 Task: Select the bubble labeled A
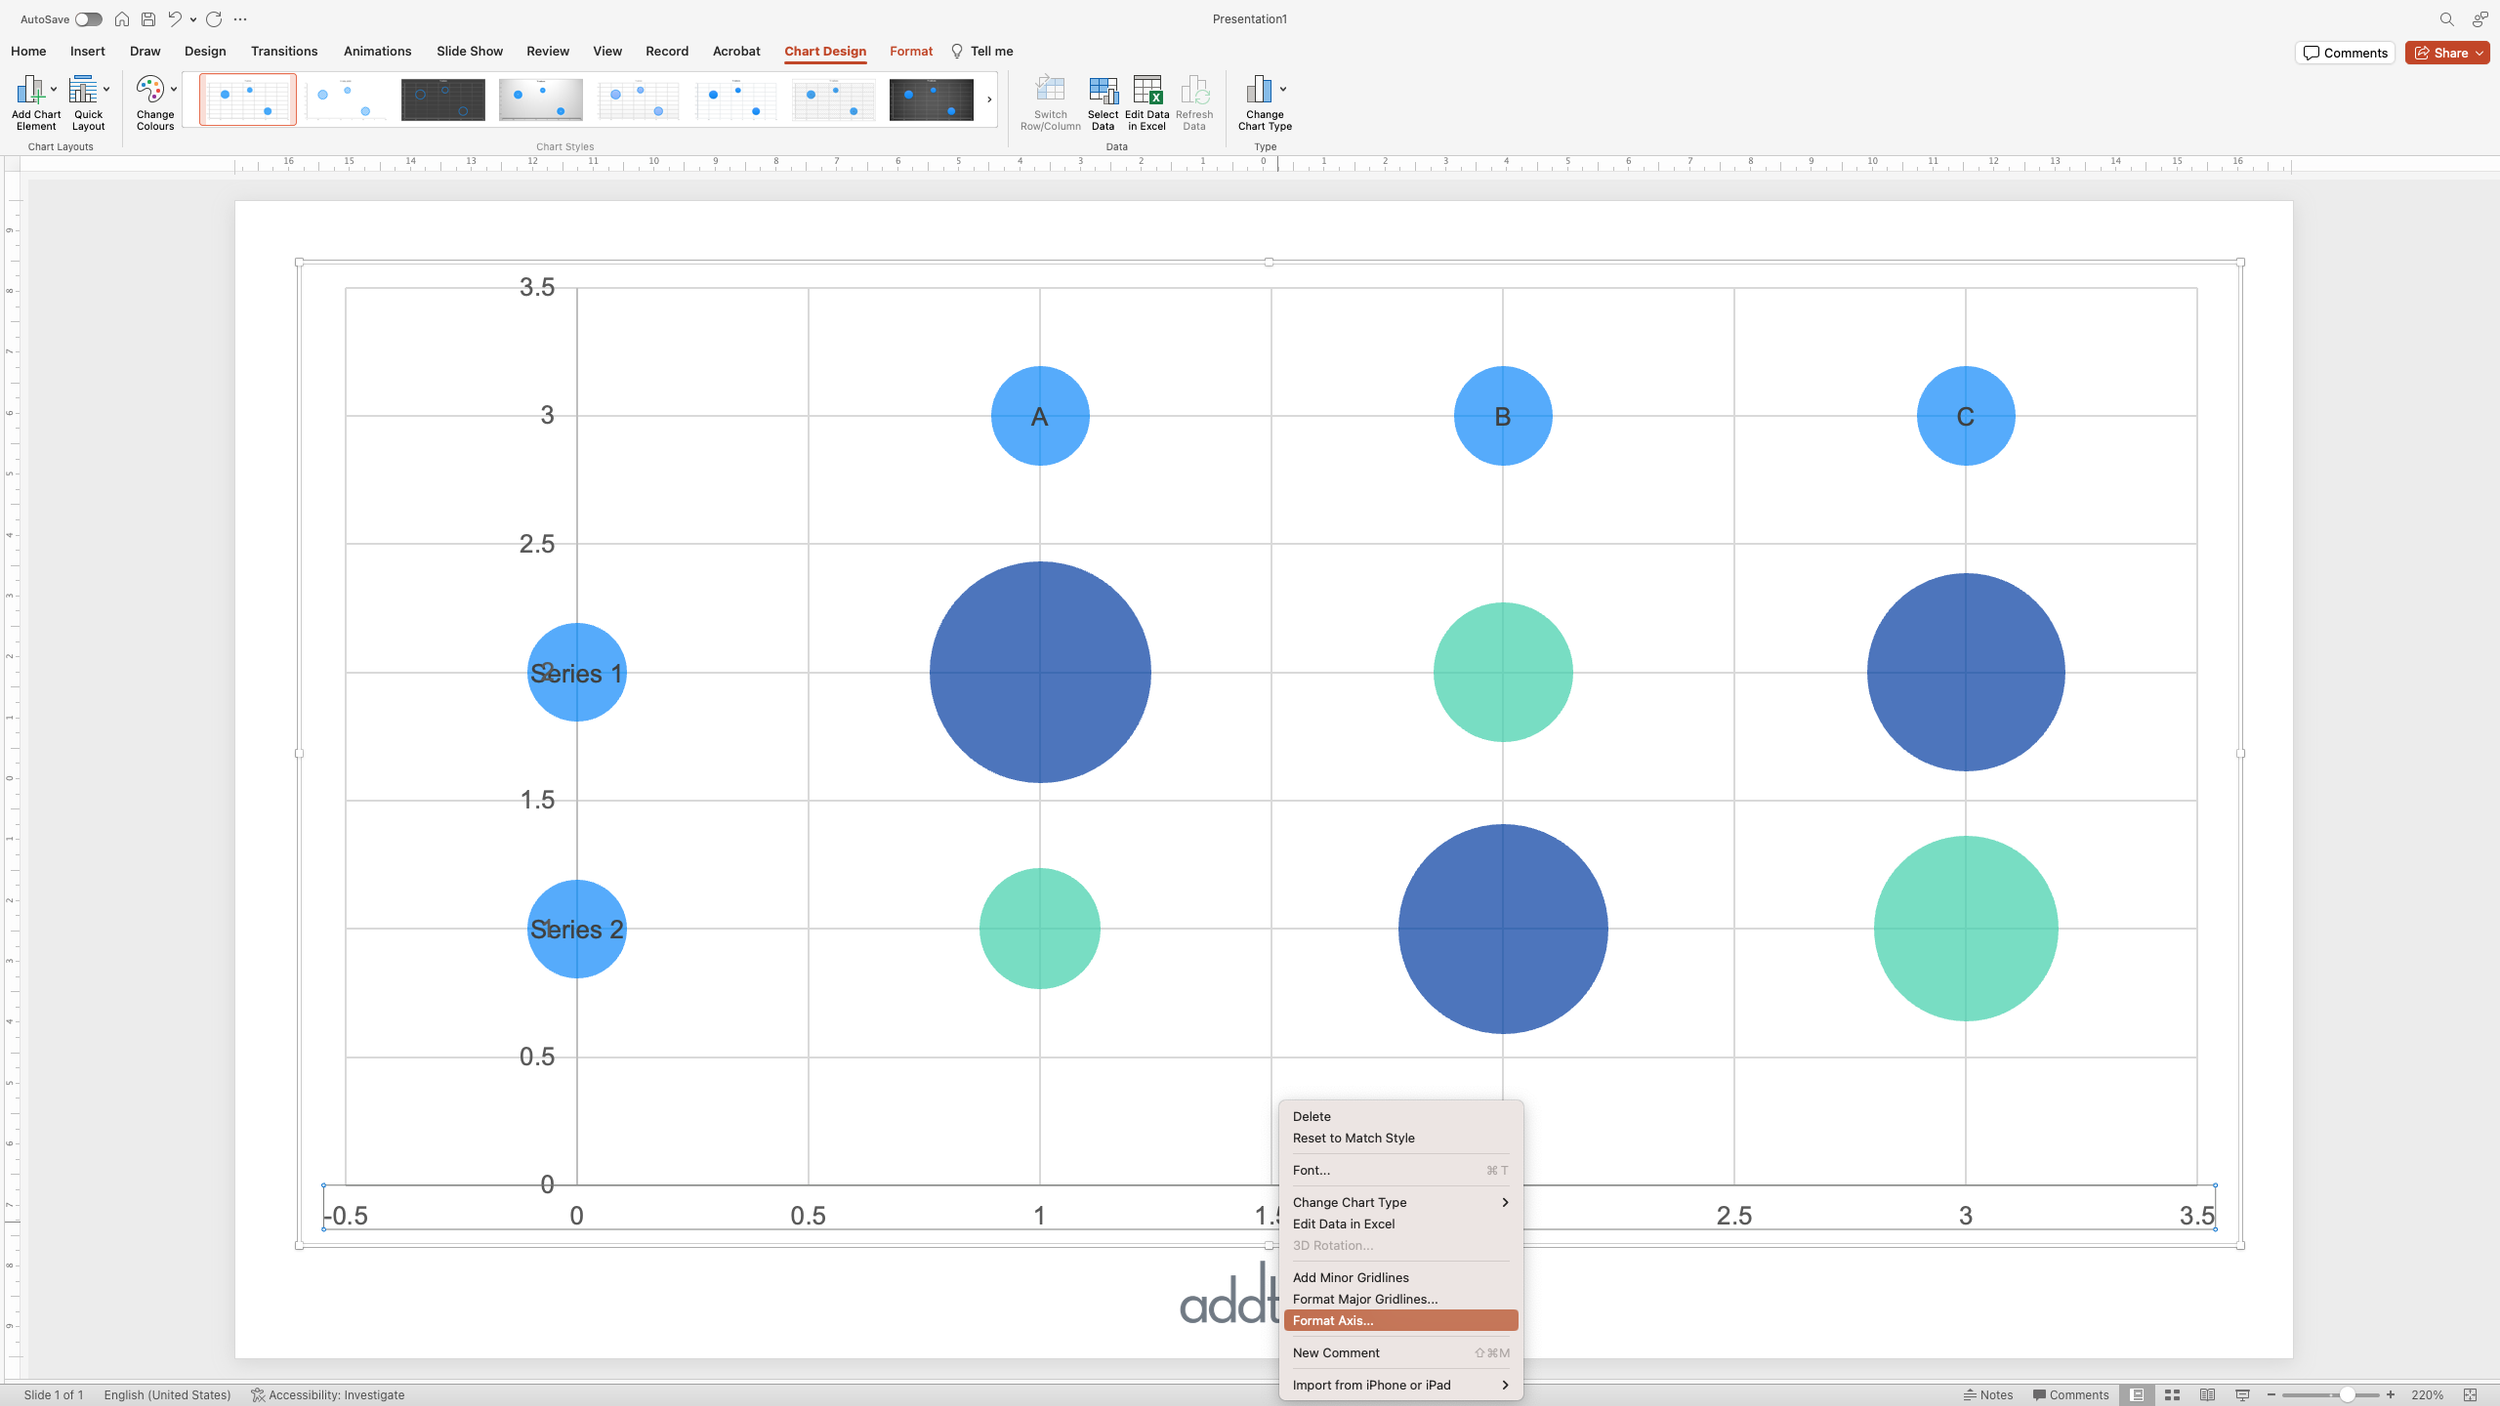point(1040,416)
